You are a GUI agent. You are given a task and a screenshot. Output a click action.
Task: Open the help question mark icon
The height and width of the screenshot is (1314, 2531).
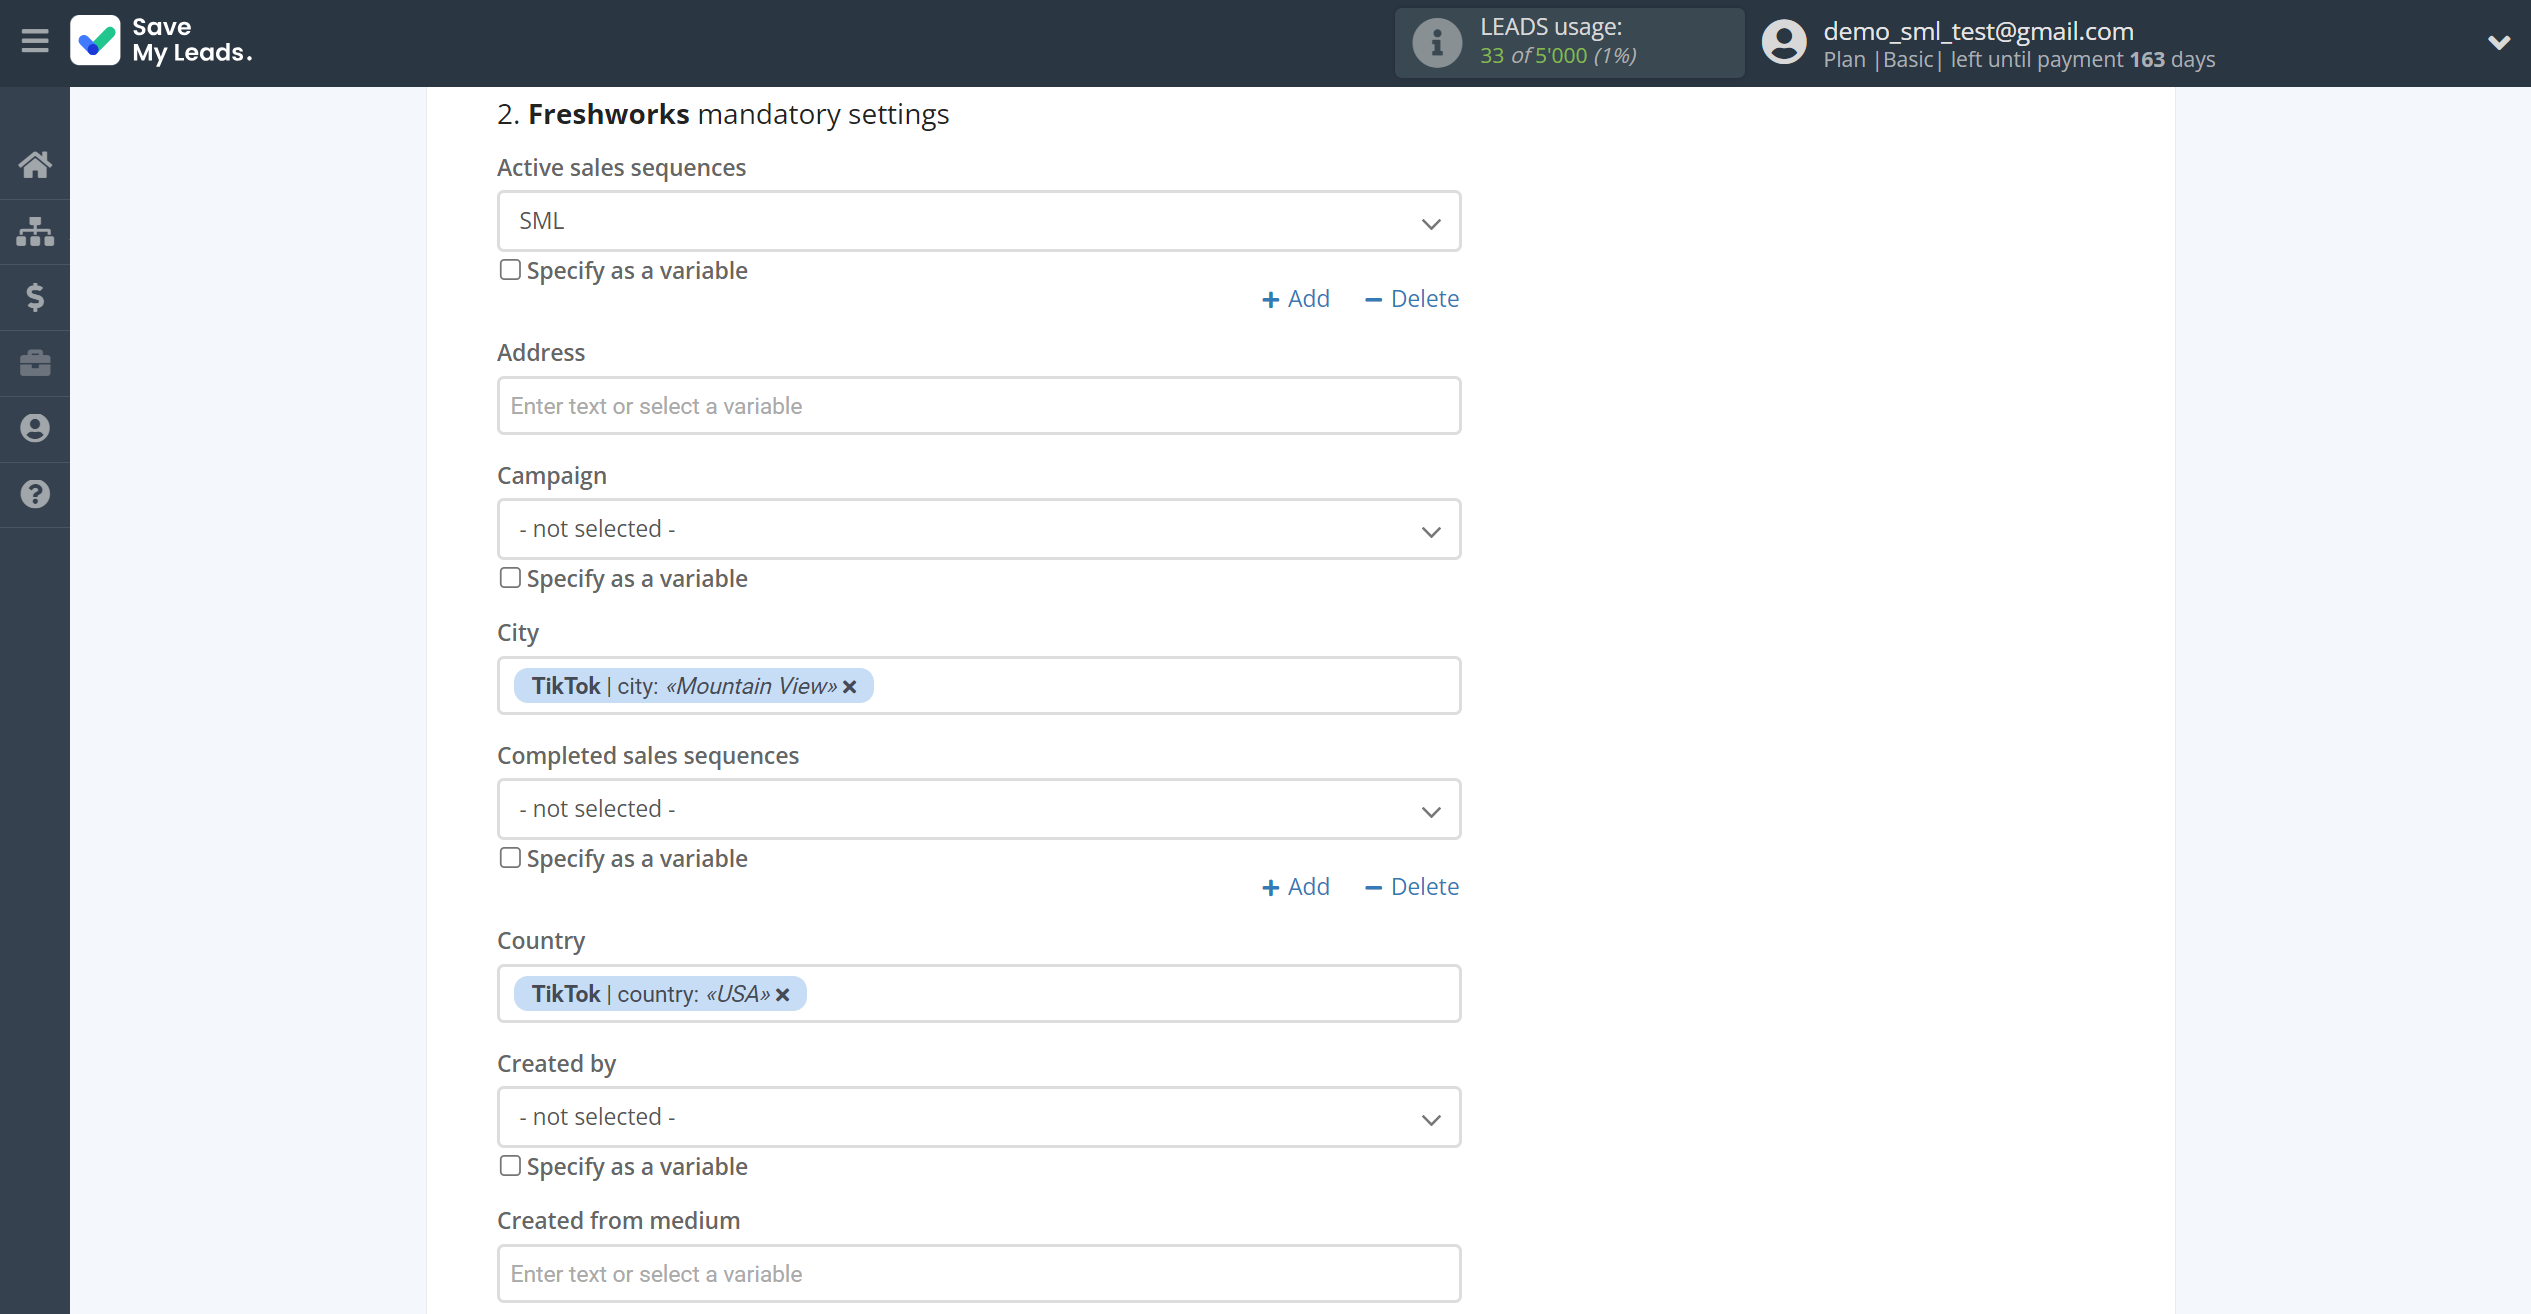pyautogui.click(x=35, y=494)
